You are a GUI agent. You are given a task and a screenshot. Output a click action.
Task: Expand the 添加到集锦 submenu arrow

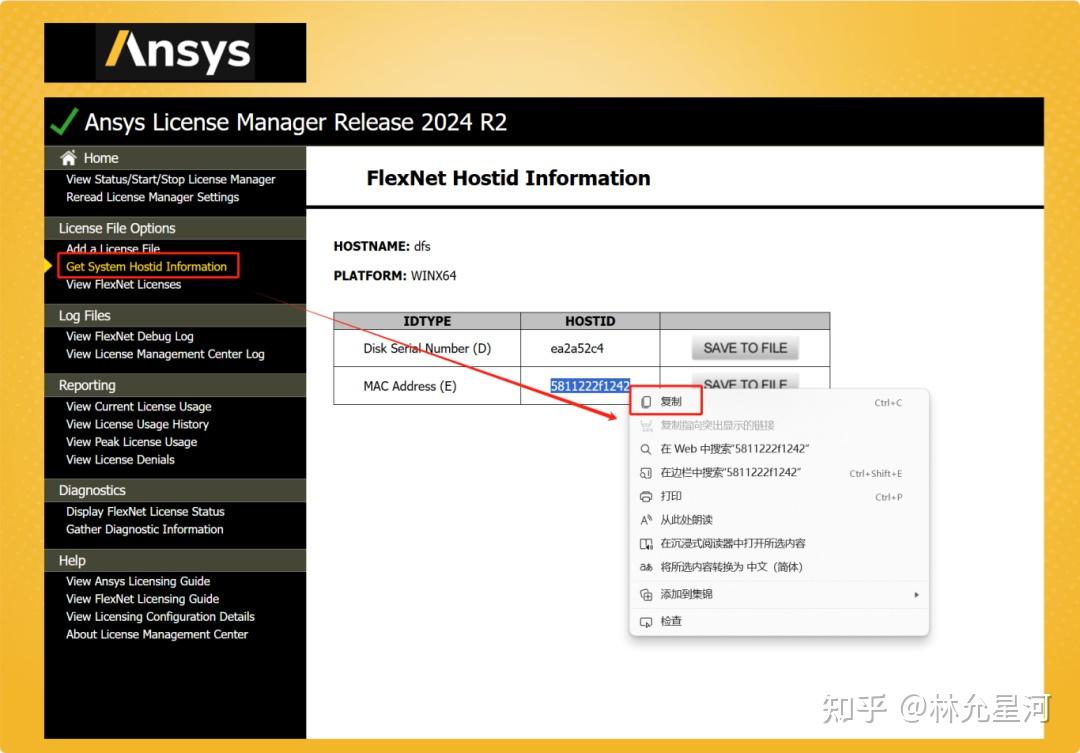point(916,593)
